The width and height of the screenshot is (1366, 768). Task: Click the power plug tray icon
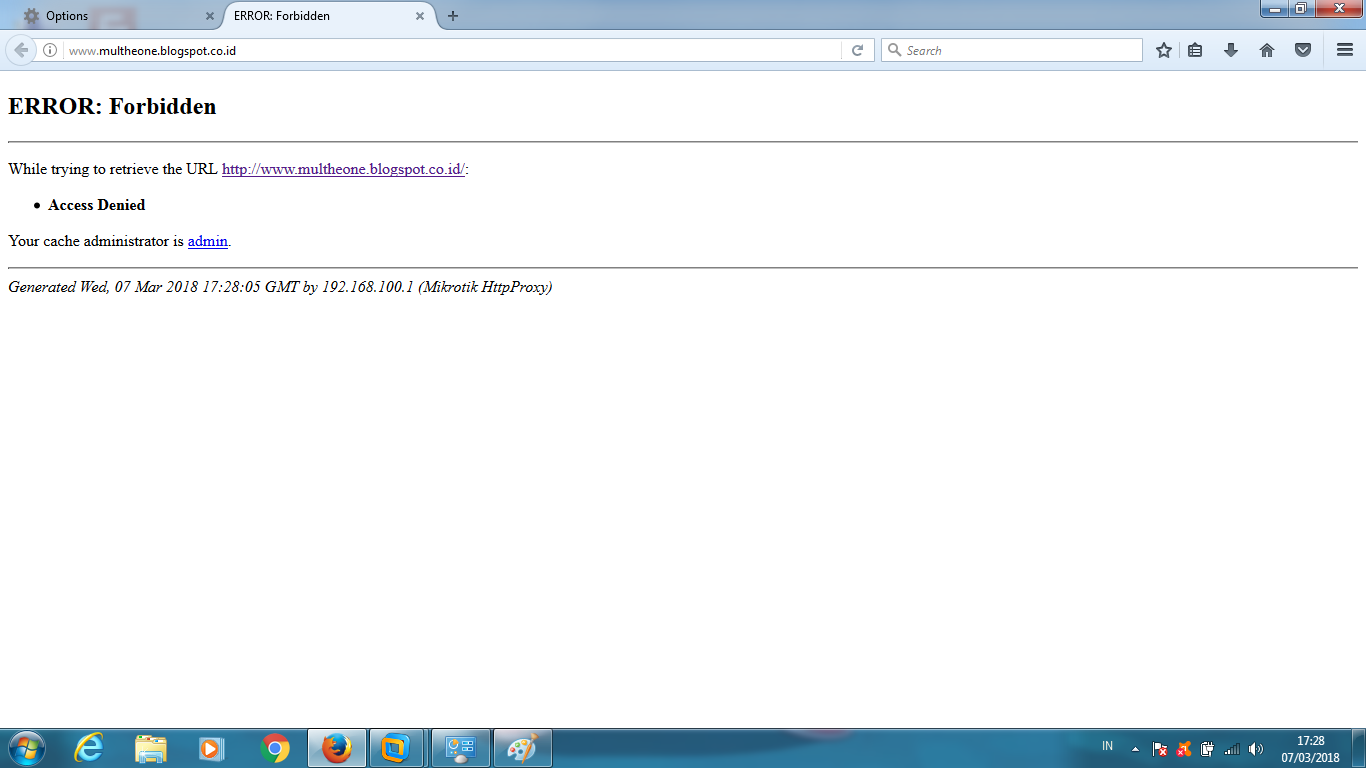click(x=1208, y=749)
